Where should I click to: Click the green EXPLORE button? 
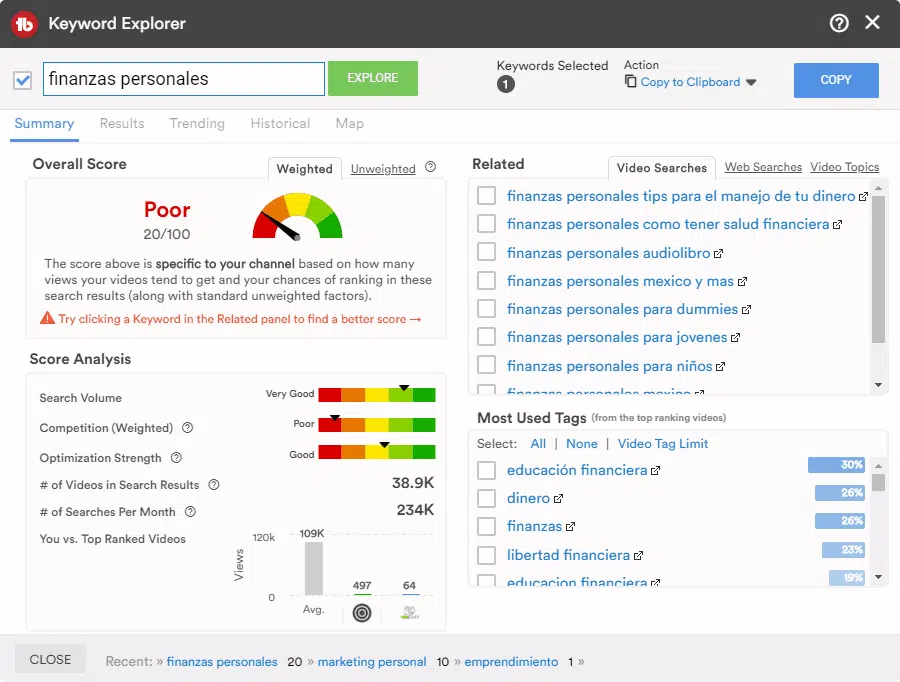click(373, 78)
